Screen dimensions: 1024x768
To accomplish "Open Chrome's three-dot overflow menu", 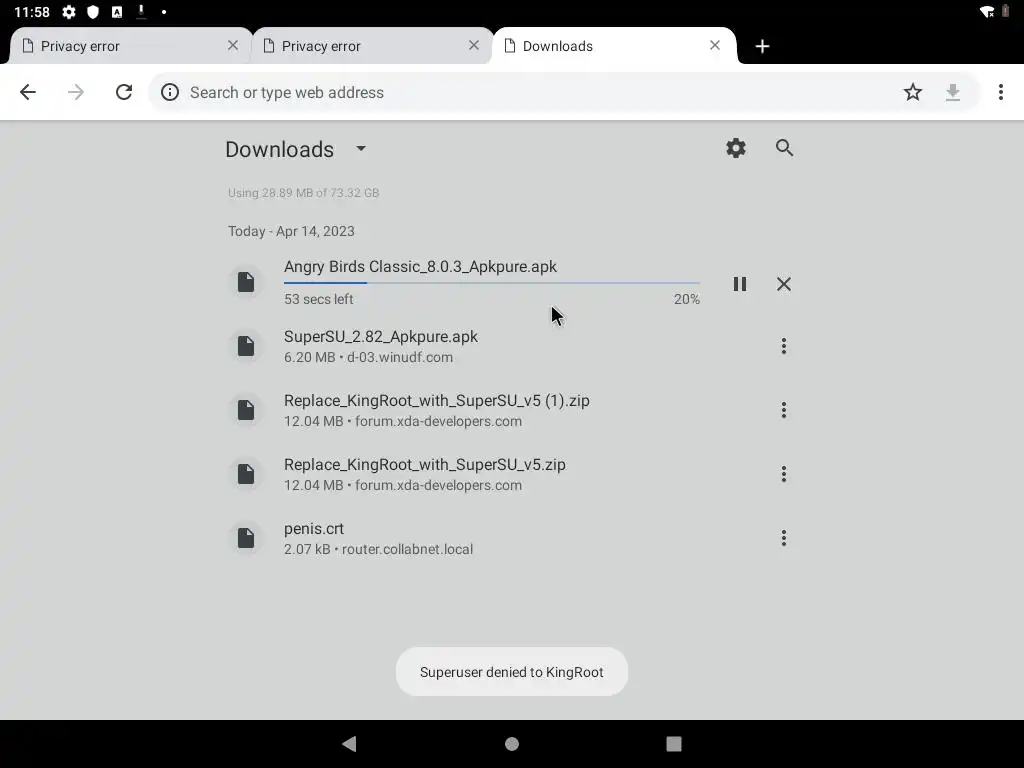I will 1000,92.
